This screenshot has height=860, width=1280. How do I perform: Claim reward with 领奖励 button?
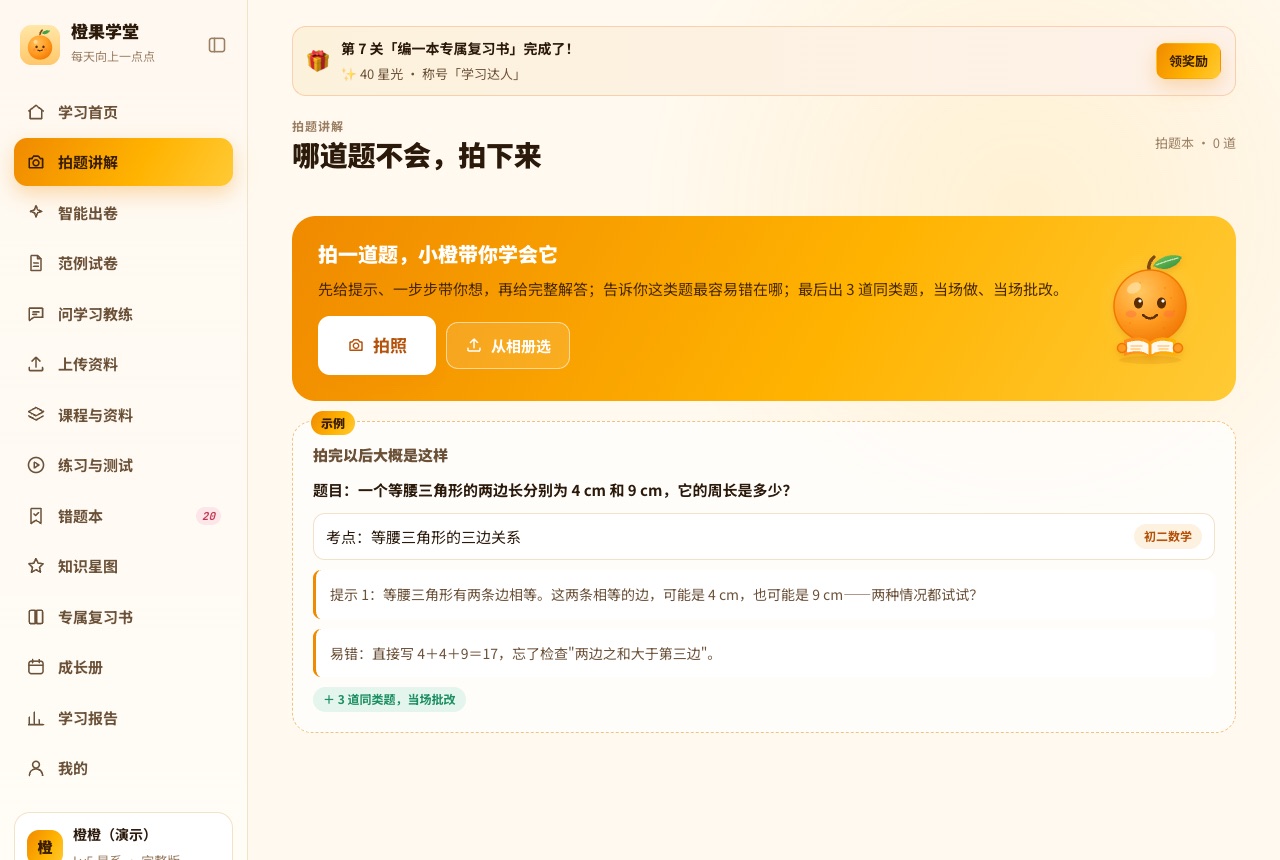1189,61
